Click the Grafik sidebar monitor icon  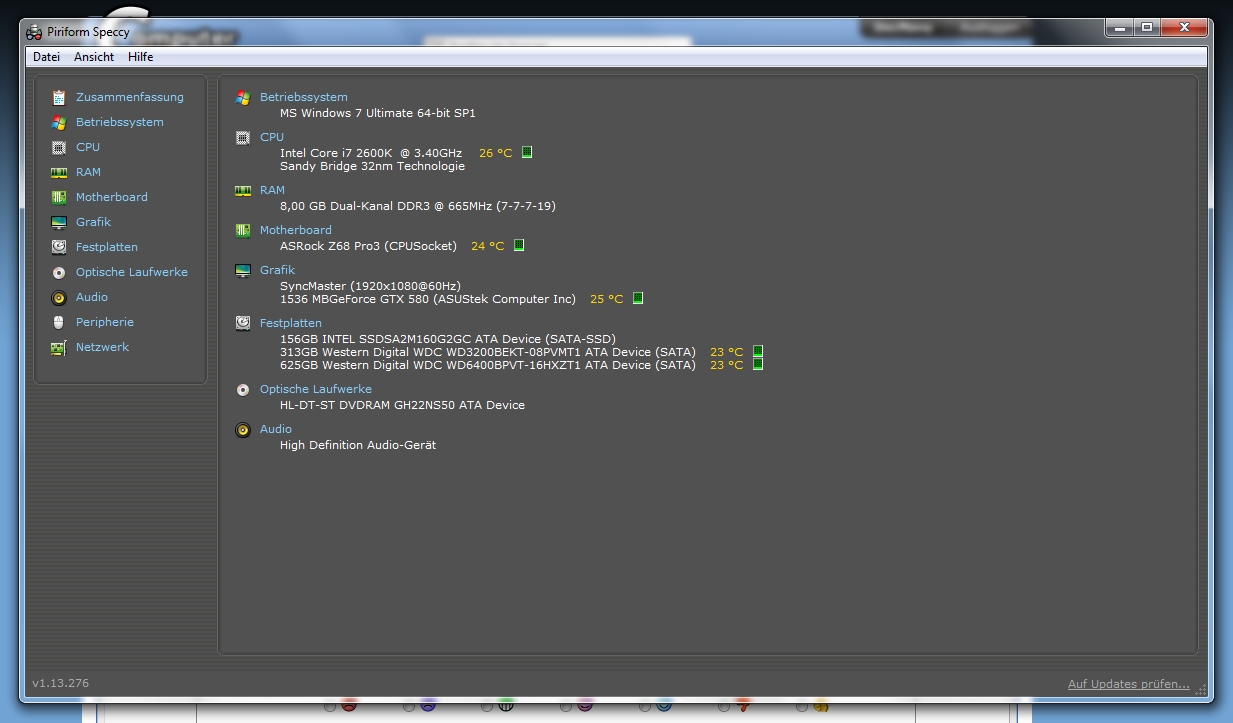point(58,222)
